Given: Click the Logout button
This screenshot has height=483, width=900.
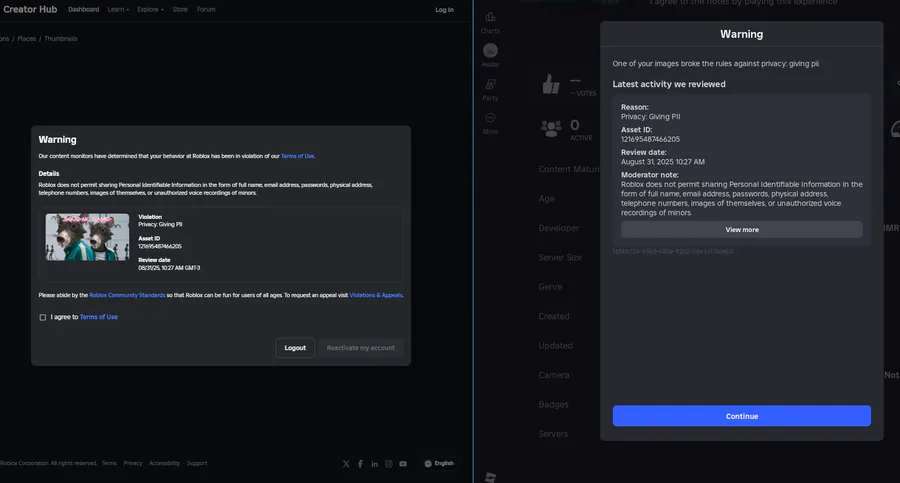Looking at the screenshot, I should tap(295, 348).
